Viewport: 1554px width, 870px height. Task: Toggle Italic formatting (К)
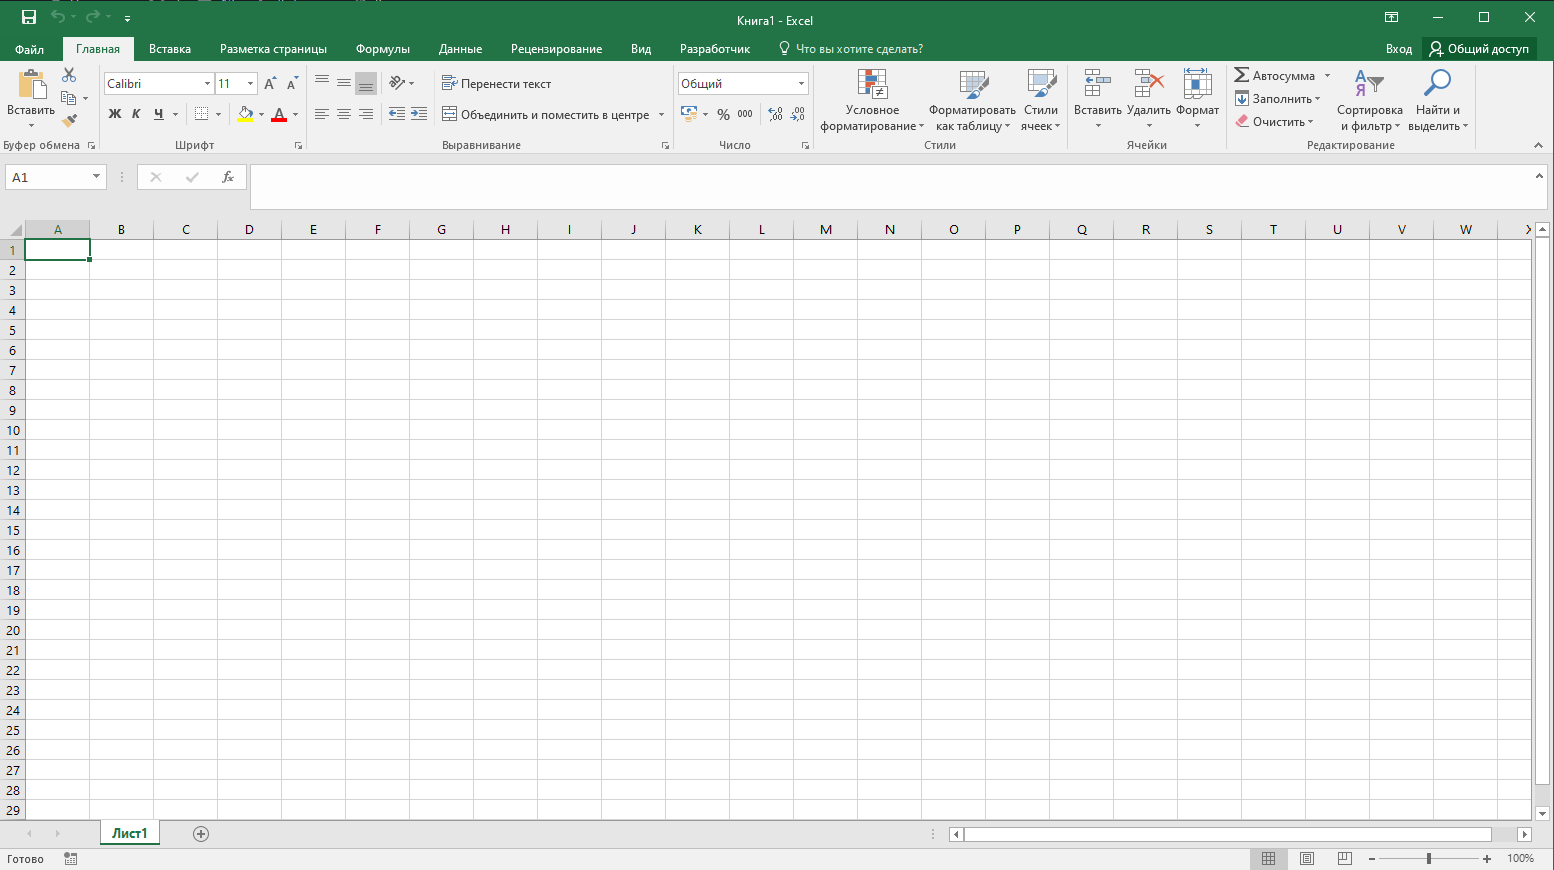click(x=136, y=114)
